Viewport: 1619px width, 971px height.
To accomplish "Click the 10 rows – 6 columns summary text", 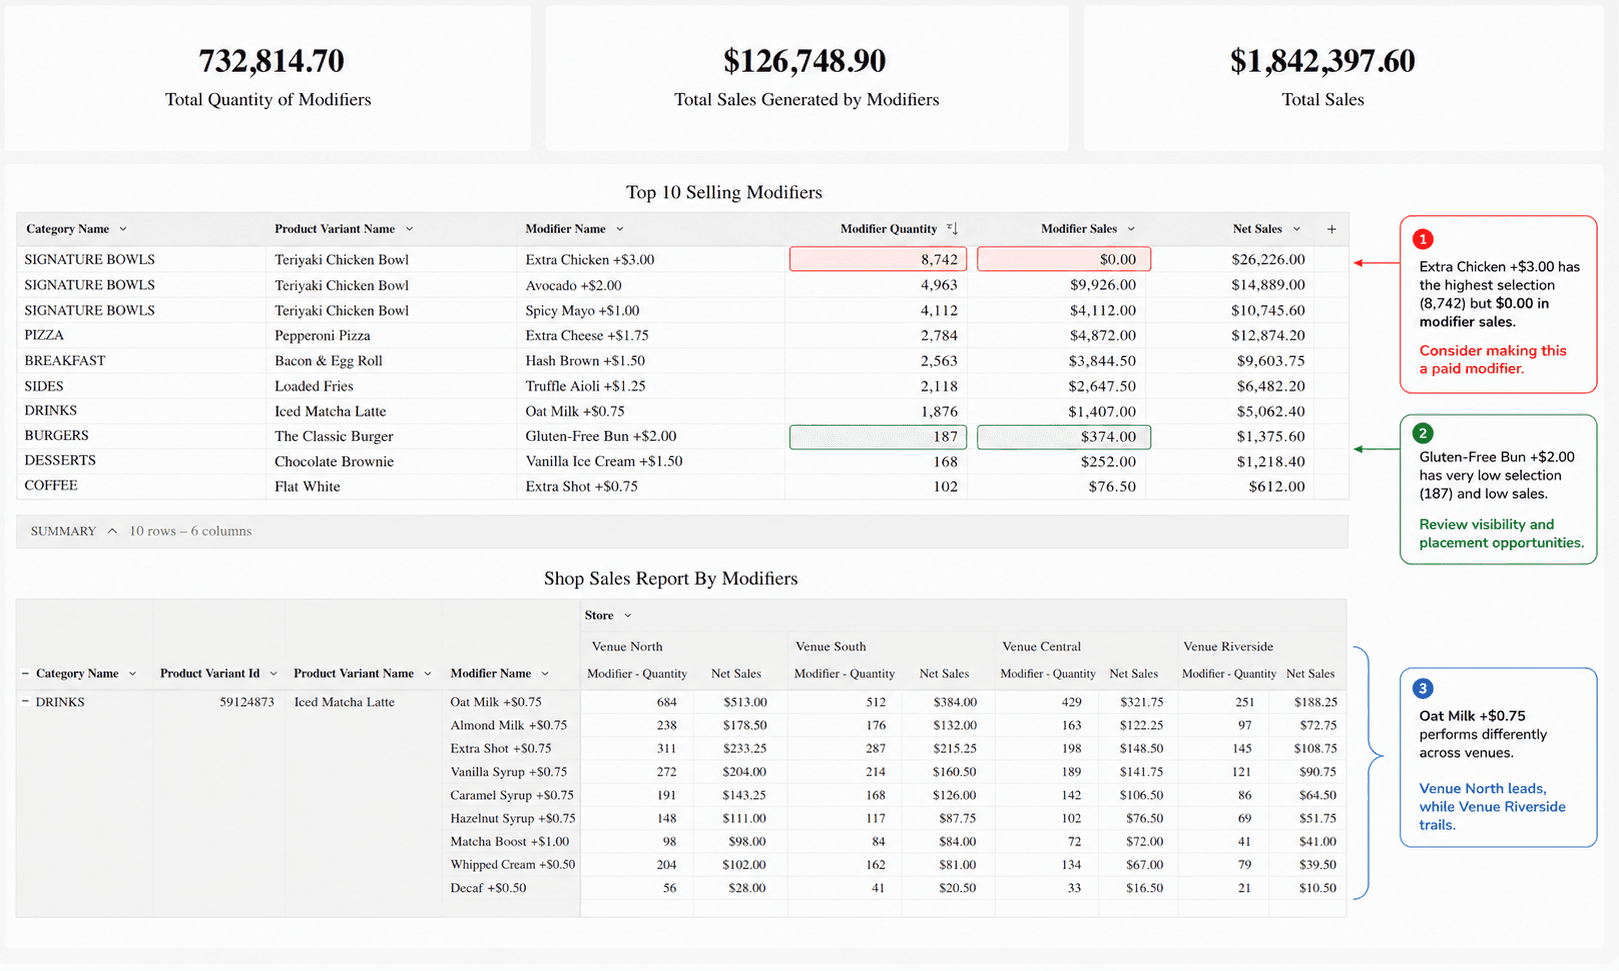I will [190, 531].
